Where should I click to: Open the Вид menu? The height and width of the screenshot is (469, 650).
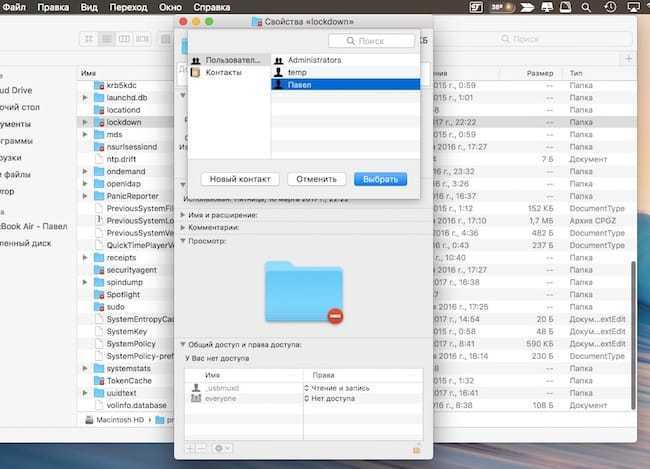coord(89,7)
